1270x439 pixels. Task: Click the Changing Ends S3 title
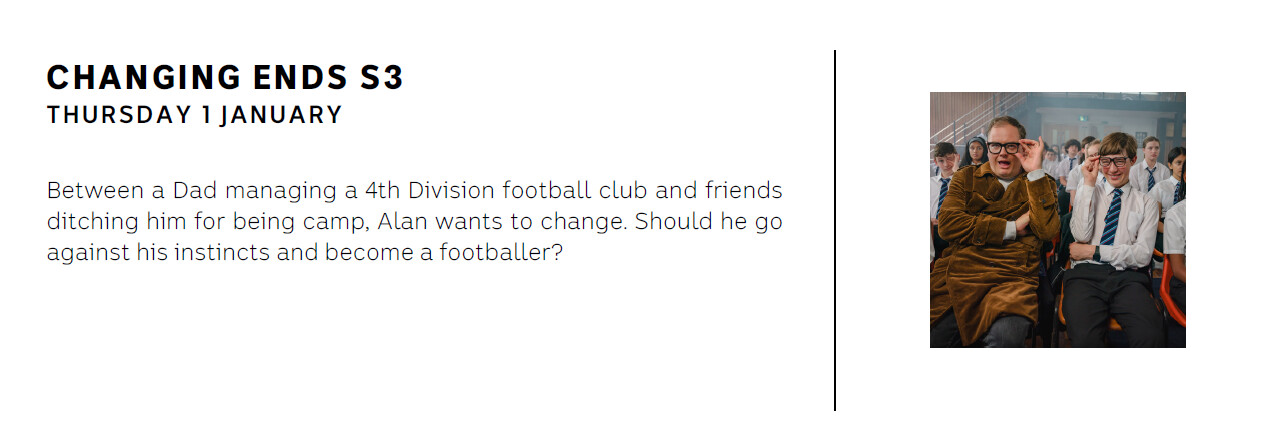(x=225, y=78)
